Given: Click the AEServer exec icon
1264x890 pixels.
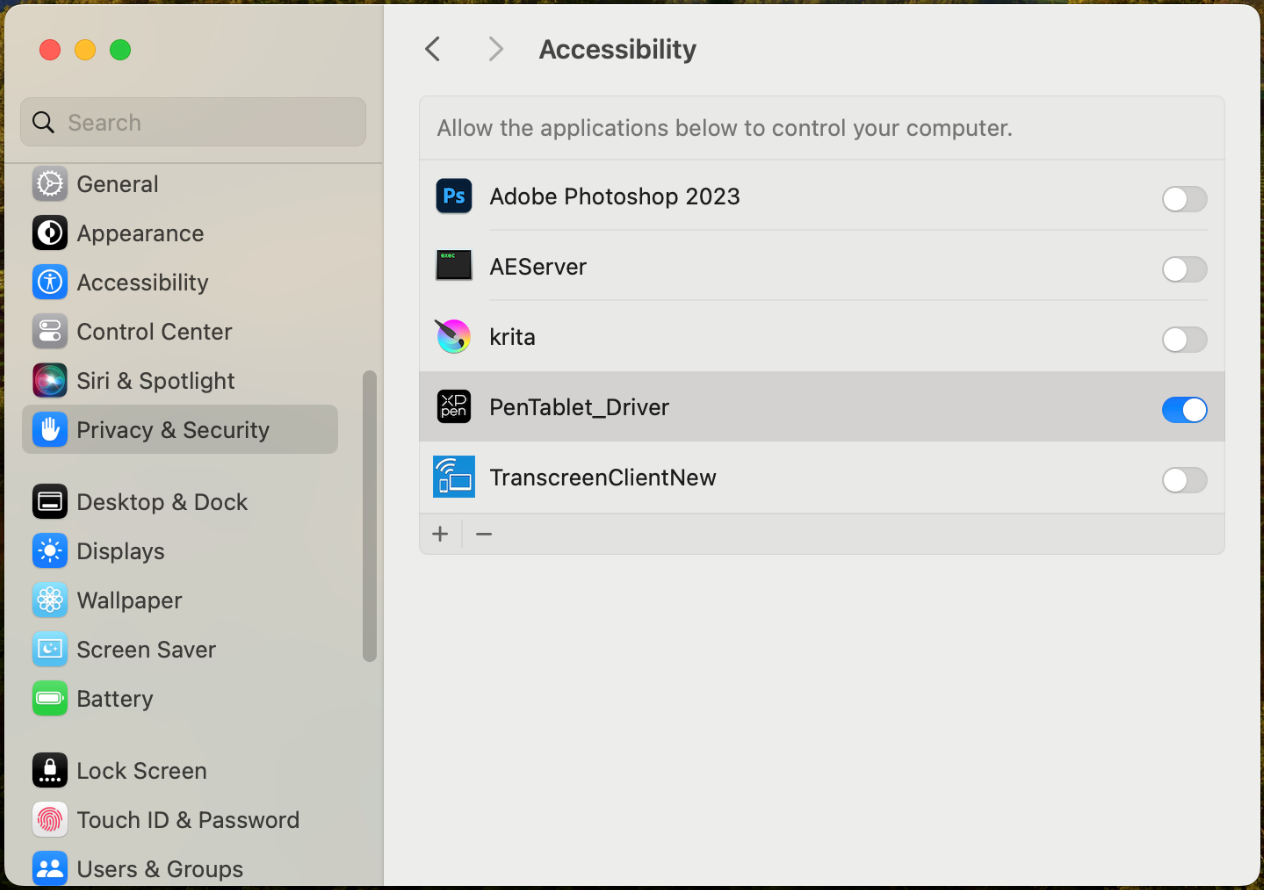Looking at the screenshot, I should tap(454, 266).
